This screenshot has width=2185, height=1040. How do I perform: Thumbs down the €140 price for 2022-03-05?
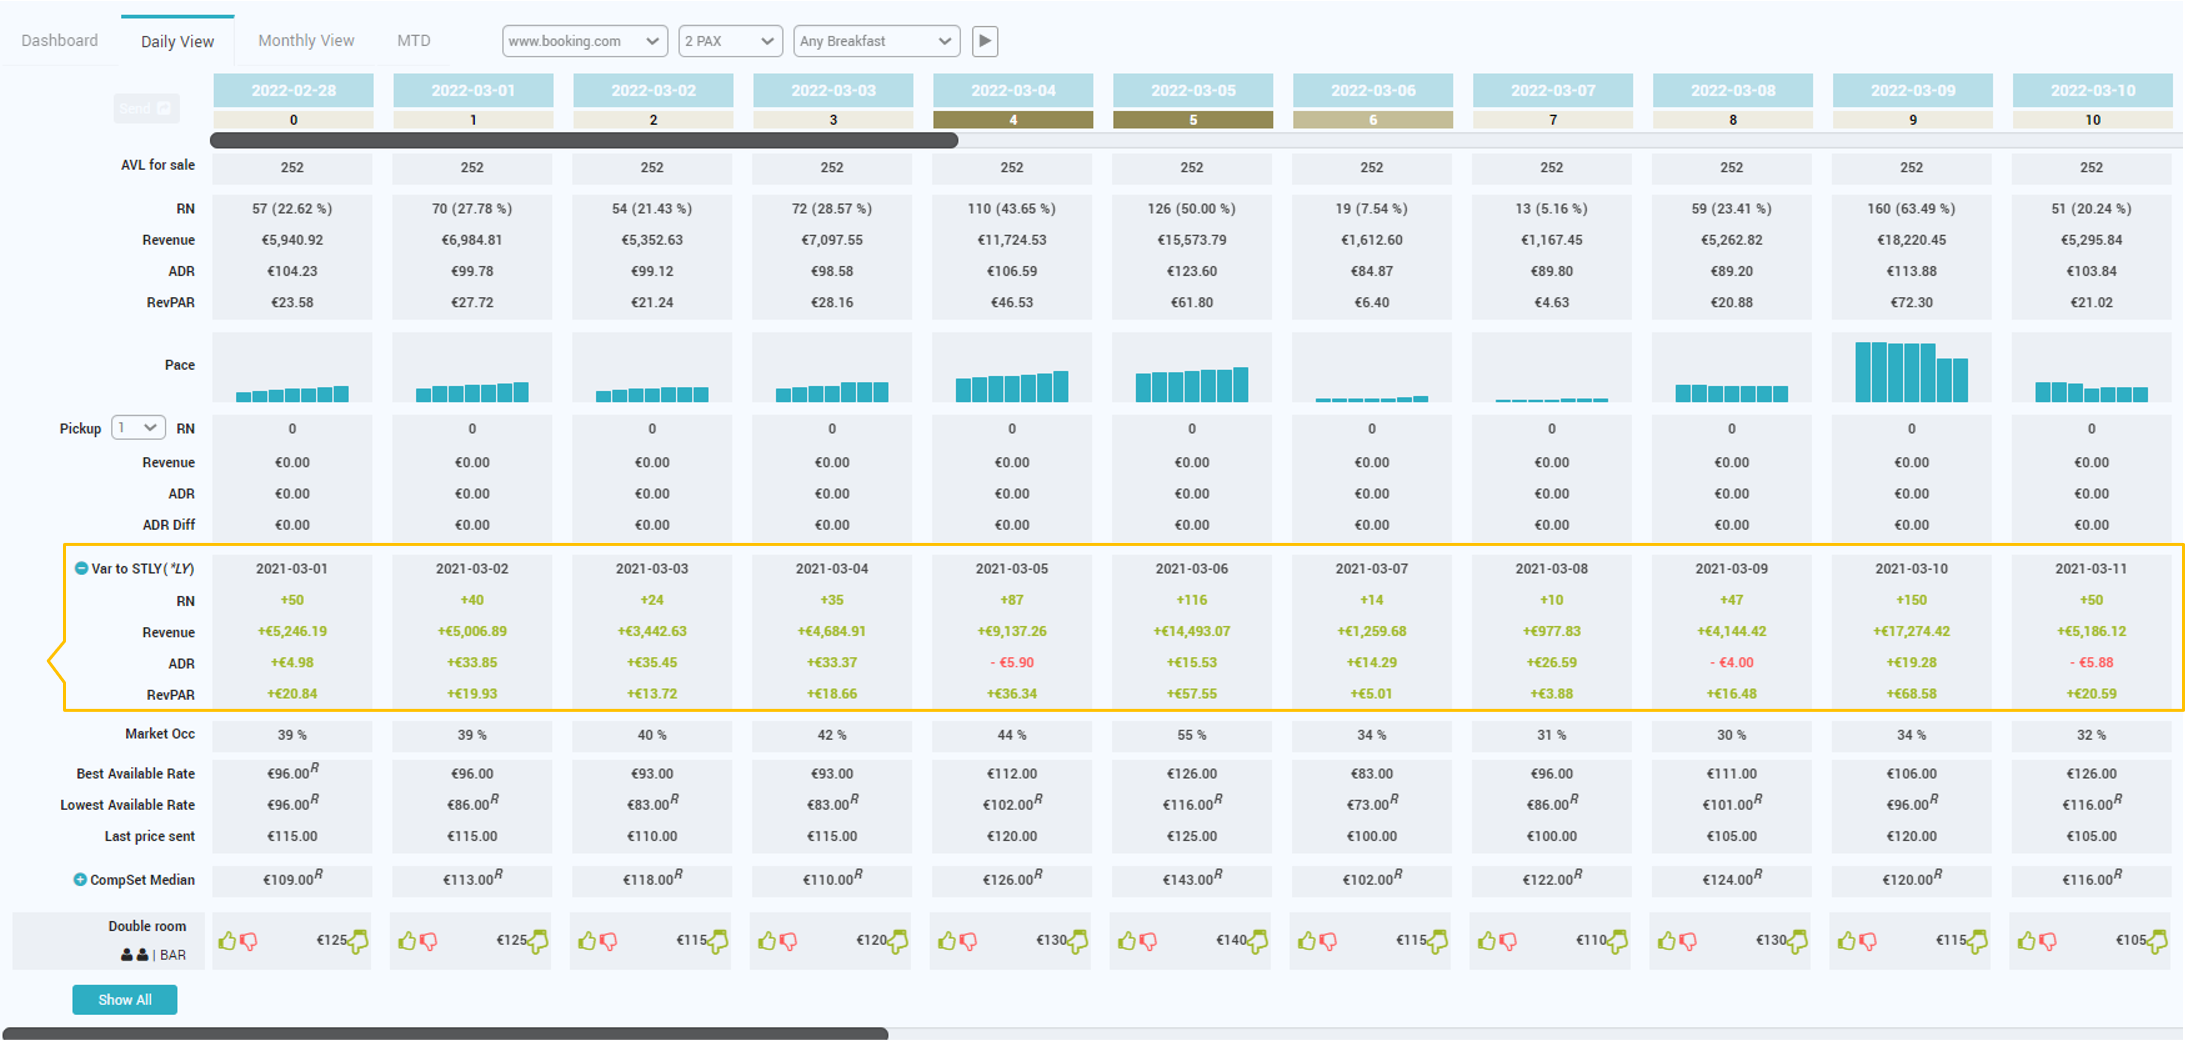1148,941
